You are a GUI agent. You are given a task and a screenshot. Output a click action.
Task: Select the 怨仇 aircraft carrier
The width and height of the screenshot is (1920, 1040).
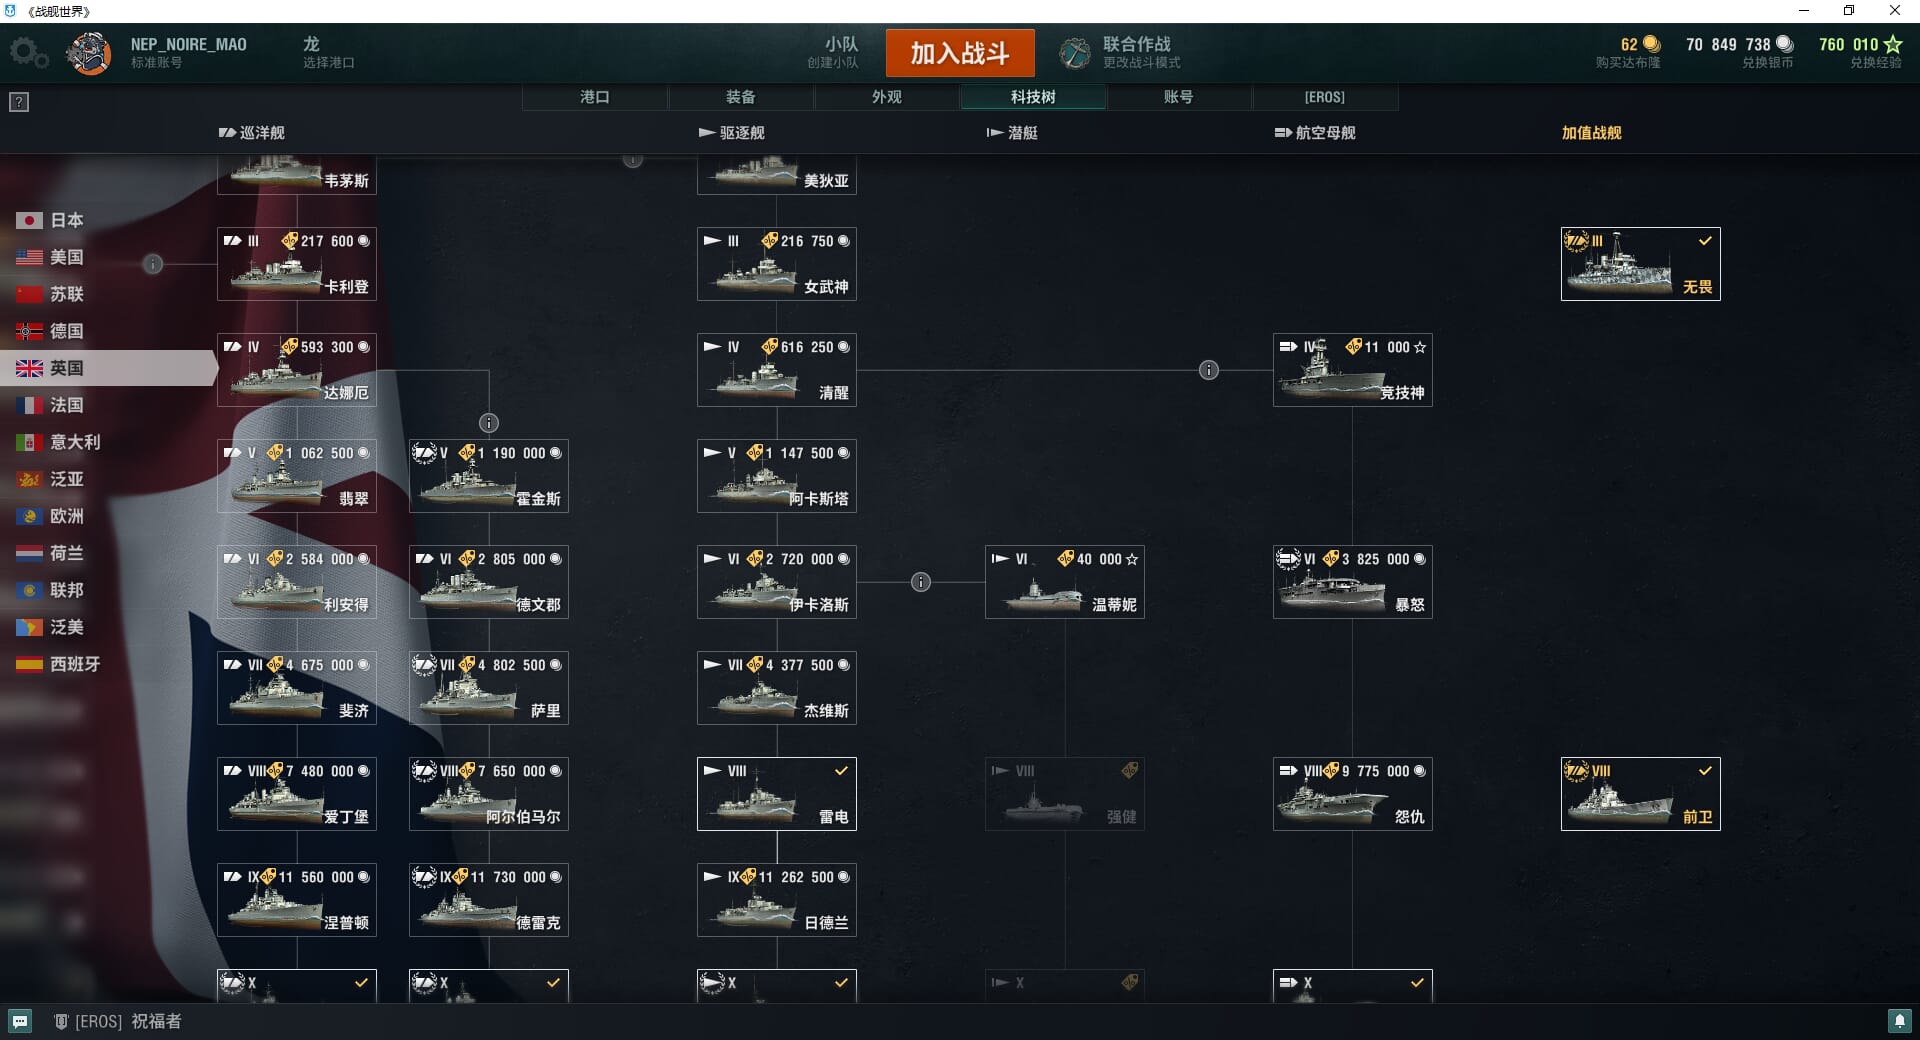1353,794
